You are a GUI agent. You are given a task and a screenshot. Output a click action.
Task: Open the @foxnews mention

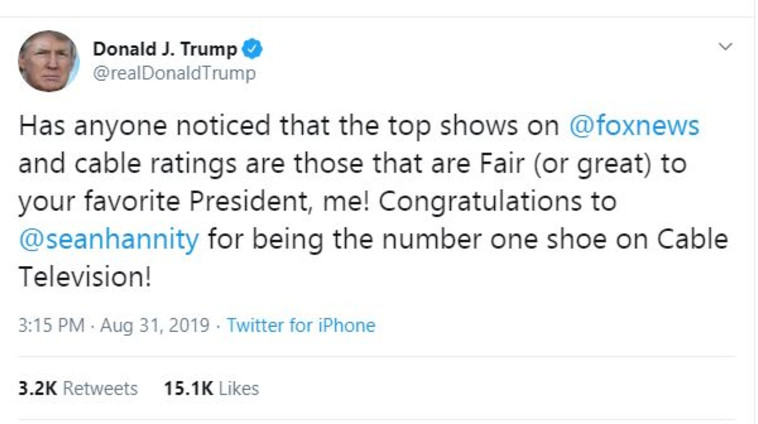[633, 127]
